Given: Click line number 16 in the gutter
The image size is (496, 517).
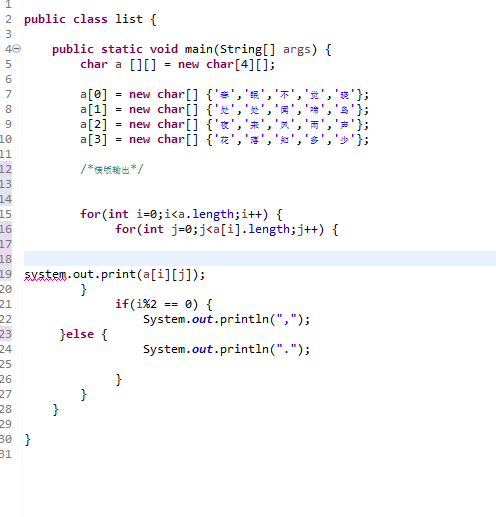Looking at the screenshot, I should point(6,229).
